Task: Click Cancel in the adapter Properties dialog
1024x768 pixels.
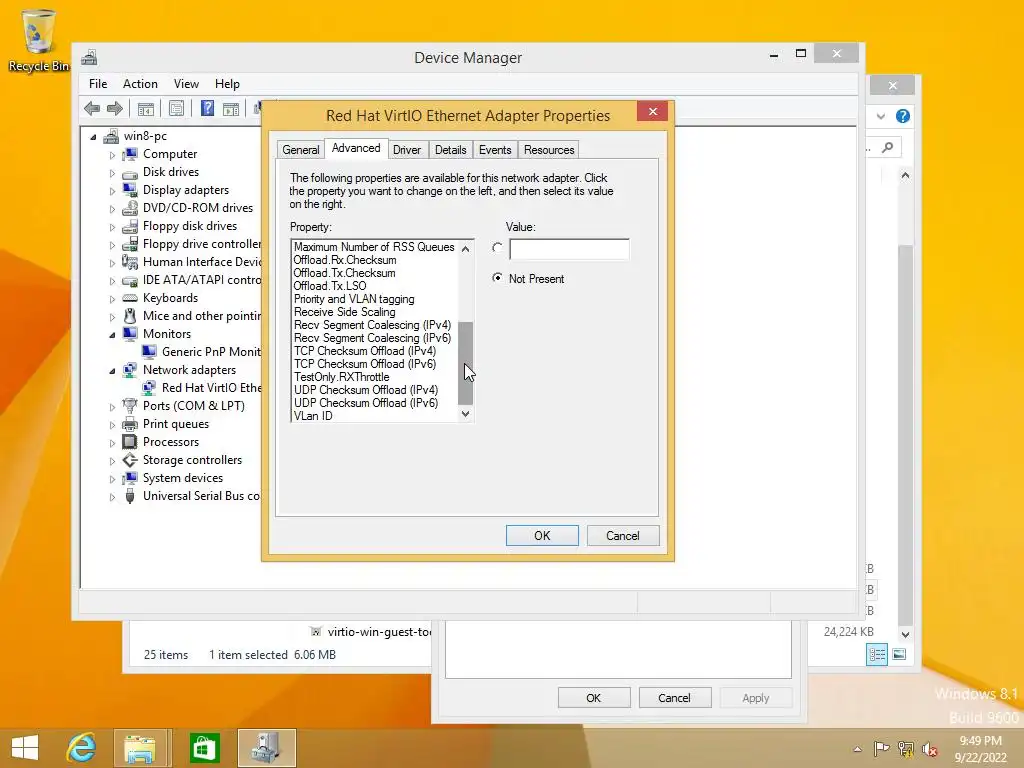Action: point(623,536)
